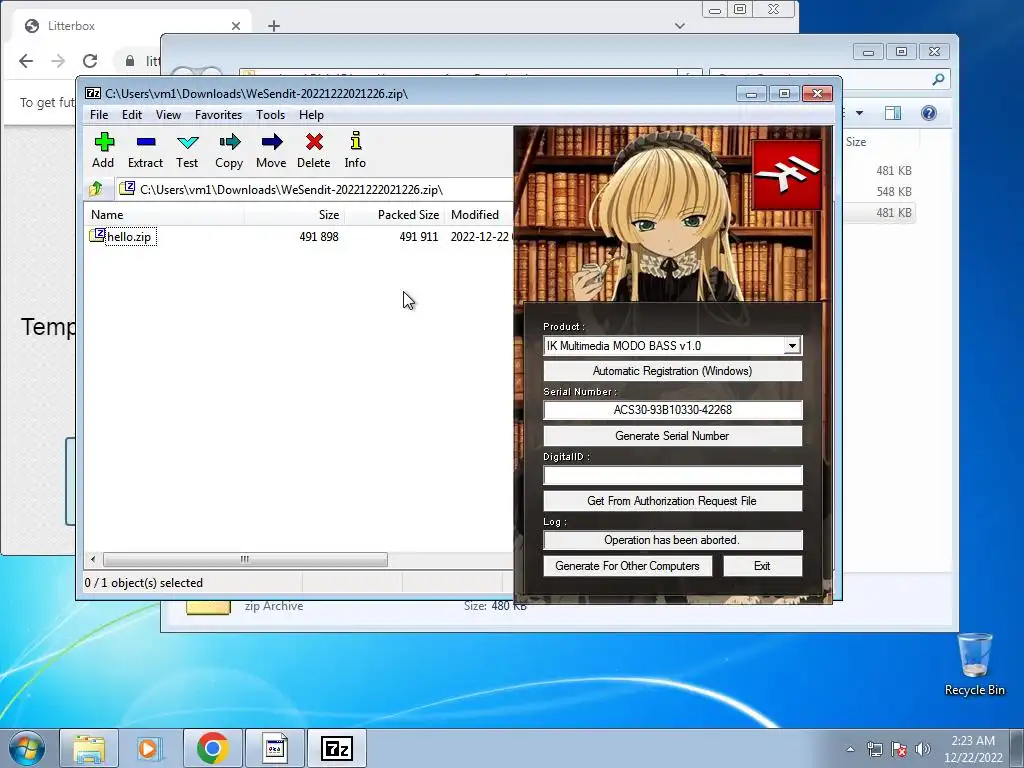Click the site lock icon in Chrome
Viewport: 1024px width, 768px height.
pos(130,61)
